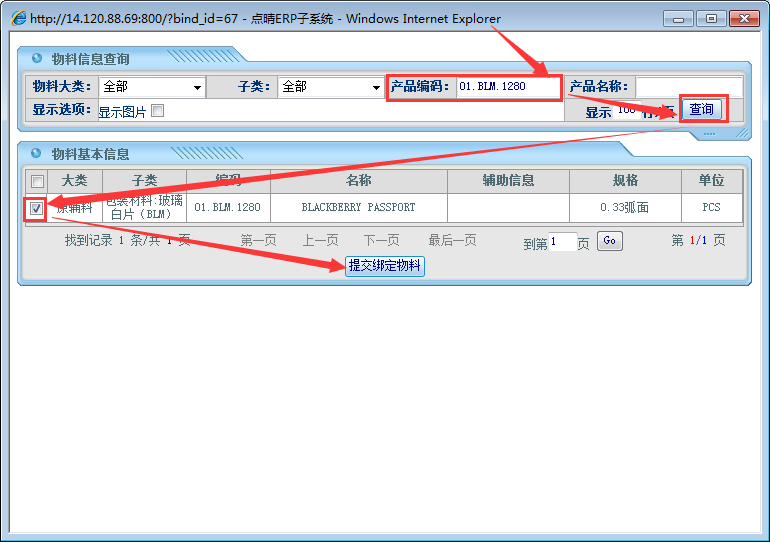Viewport: 770px width, 542px height.
Task: Click the Go page jump button
Action: (609, 241)
